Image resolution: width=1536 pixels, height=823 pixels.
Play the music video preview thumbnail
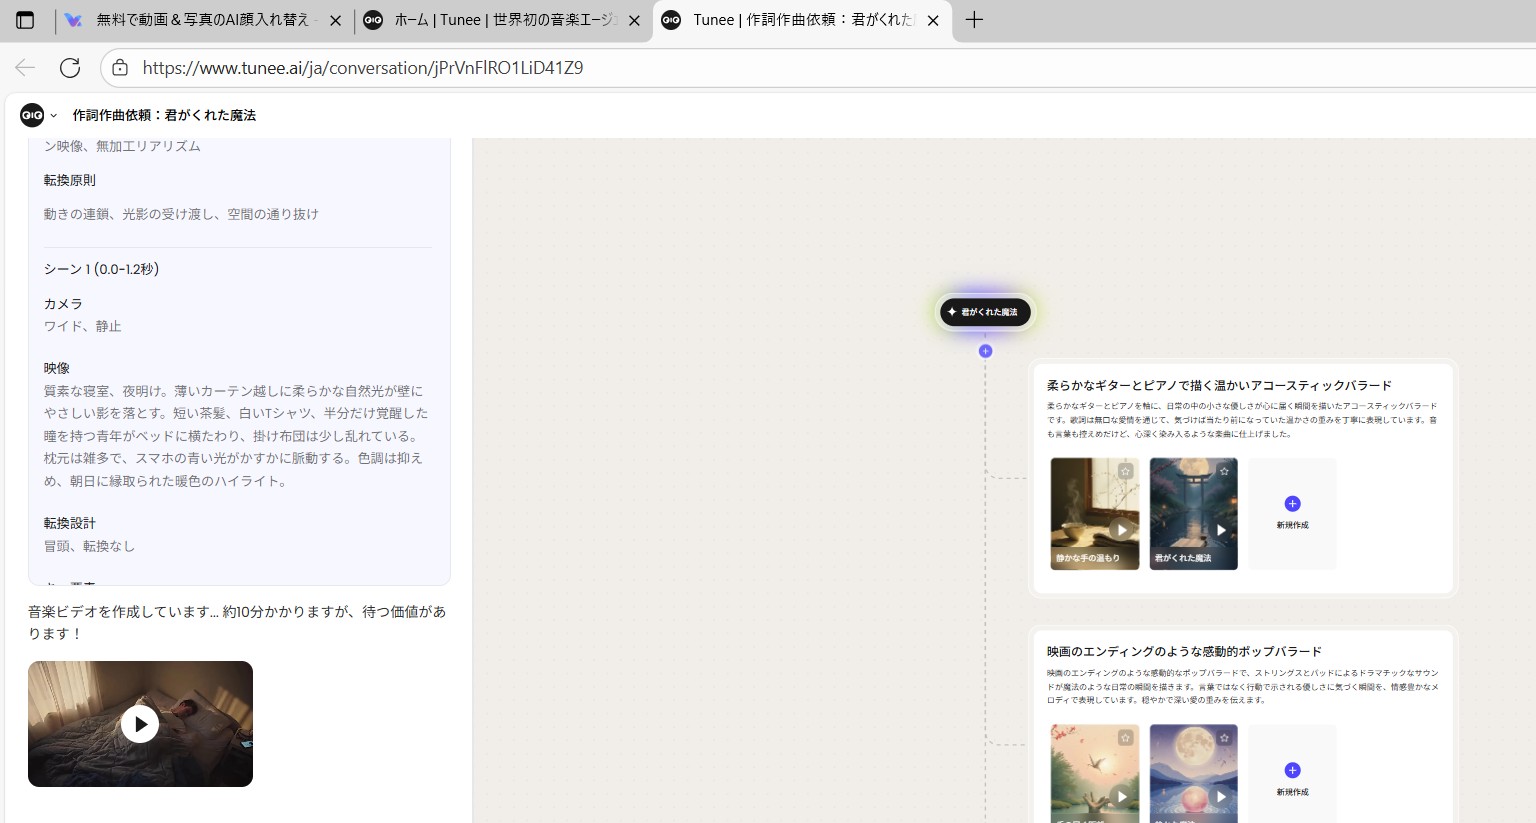pyautogui.click(x=140, y=724)
